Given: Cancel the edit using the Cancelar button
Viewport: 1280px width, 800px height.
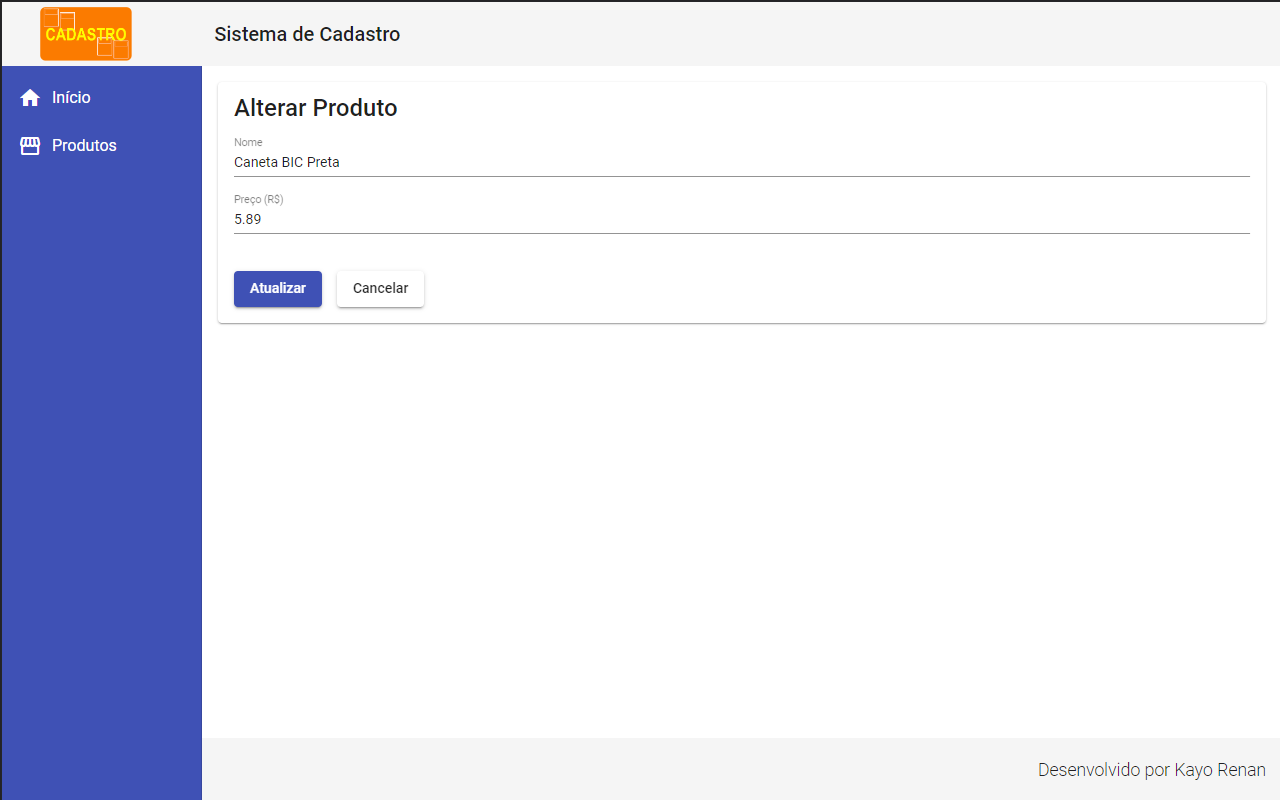Looking at the screenshot, I should point(380,288).
